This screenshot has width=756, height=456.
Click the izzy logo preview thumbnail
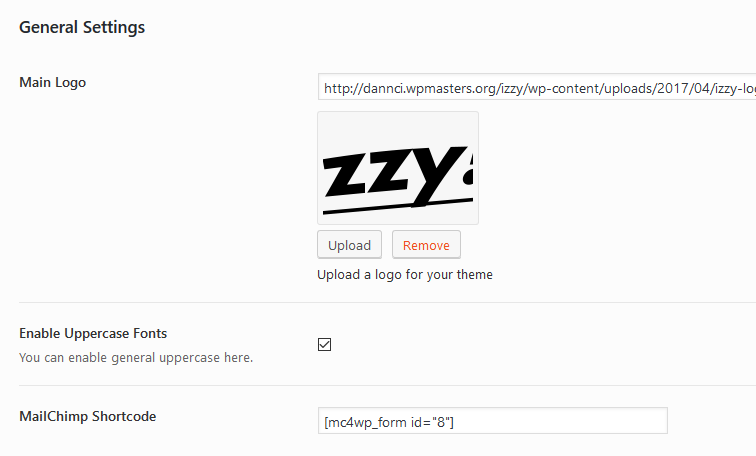398,167
